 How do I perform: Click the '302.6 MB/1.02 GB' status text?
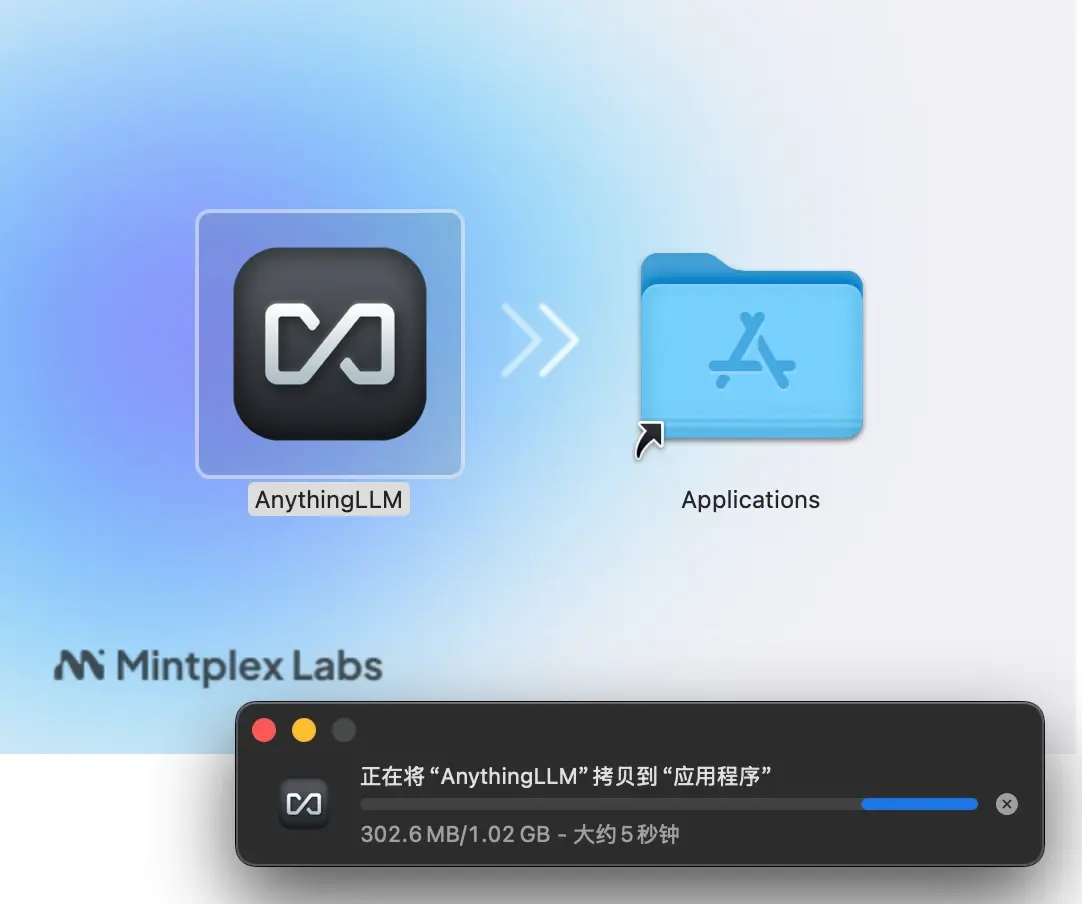tap(455, 834)
